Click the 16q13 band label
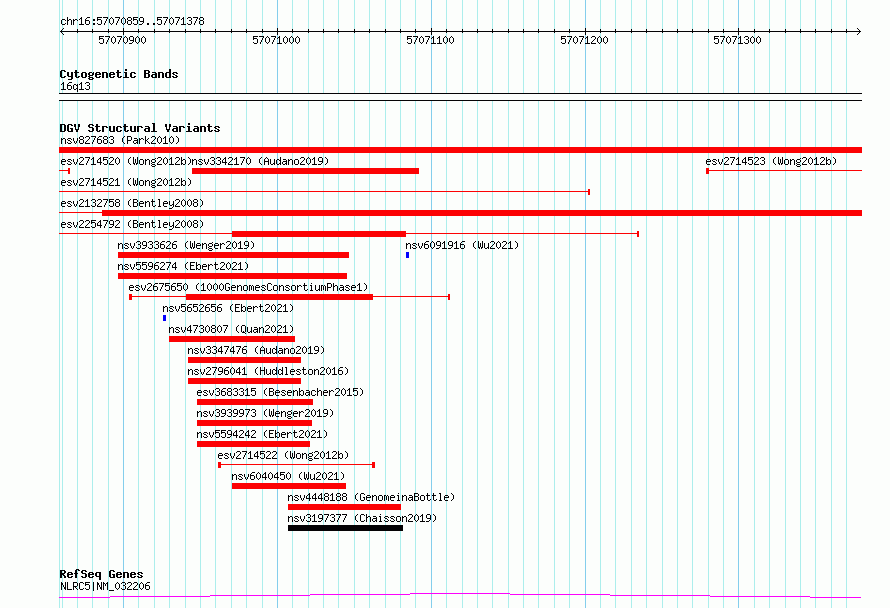The width and height of the screenshot is (890, 608). pyautogui.click(x=75, y=86)
